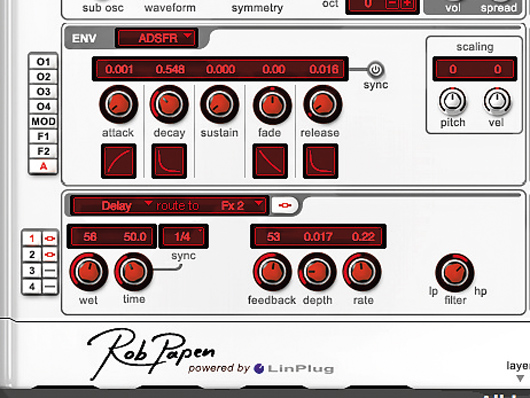530x398 pixels.
Task: Click the attack curve shape icon
Action: tap(119, 161)
